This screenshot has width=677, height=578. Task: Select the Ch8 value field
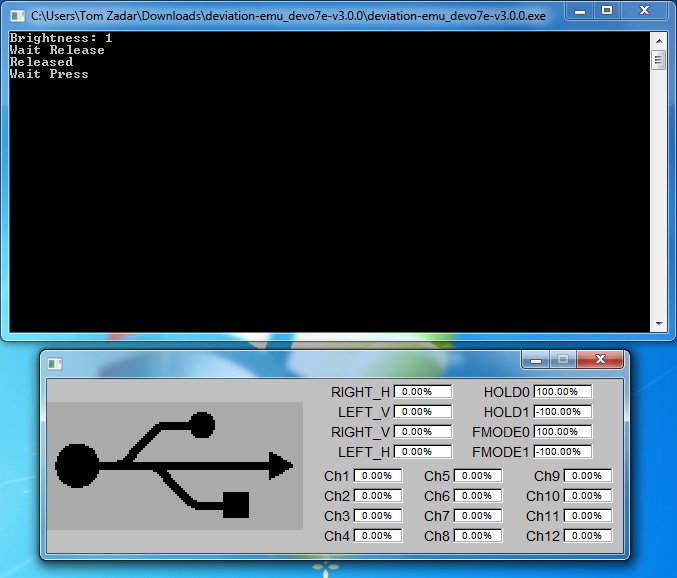(478, 536)
